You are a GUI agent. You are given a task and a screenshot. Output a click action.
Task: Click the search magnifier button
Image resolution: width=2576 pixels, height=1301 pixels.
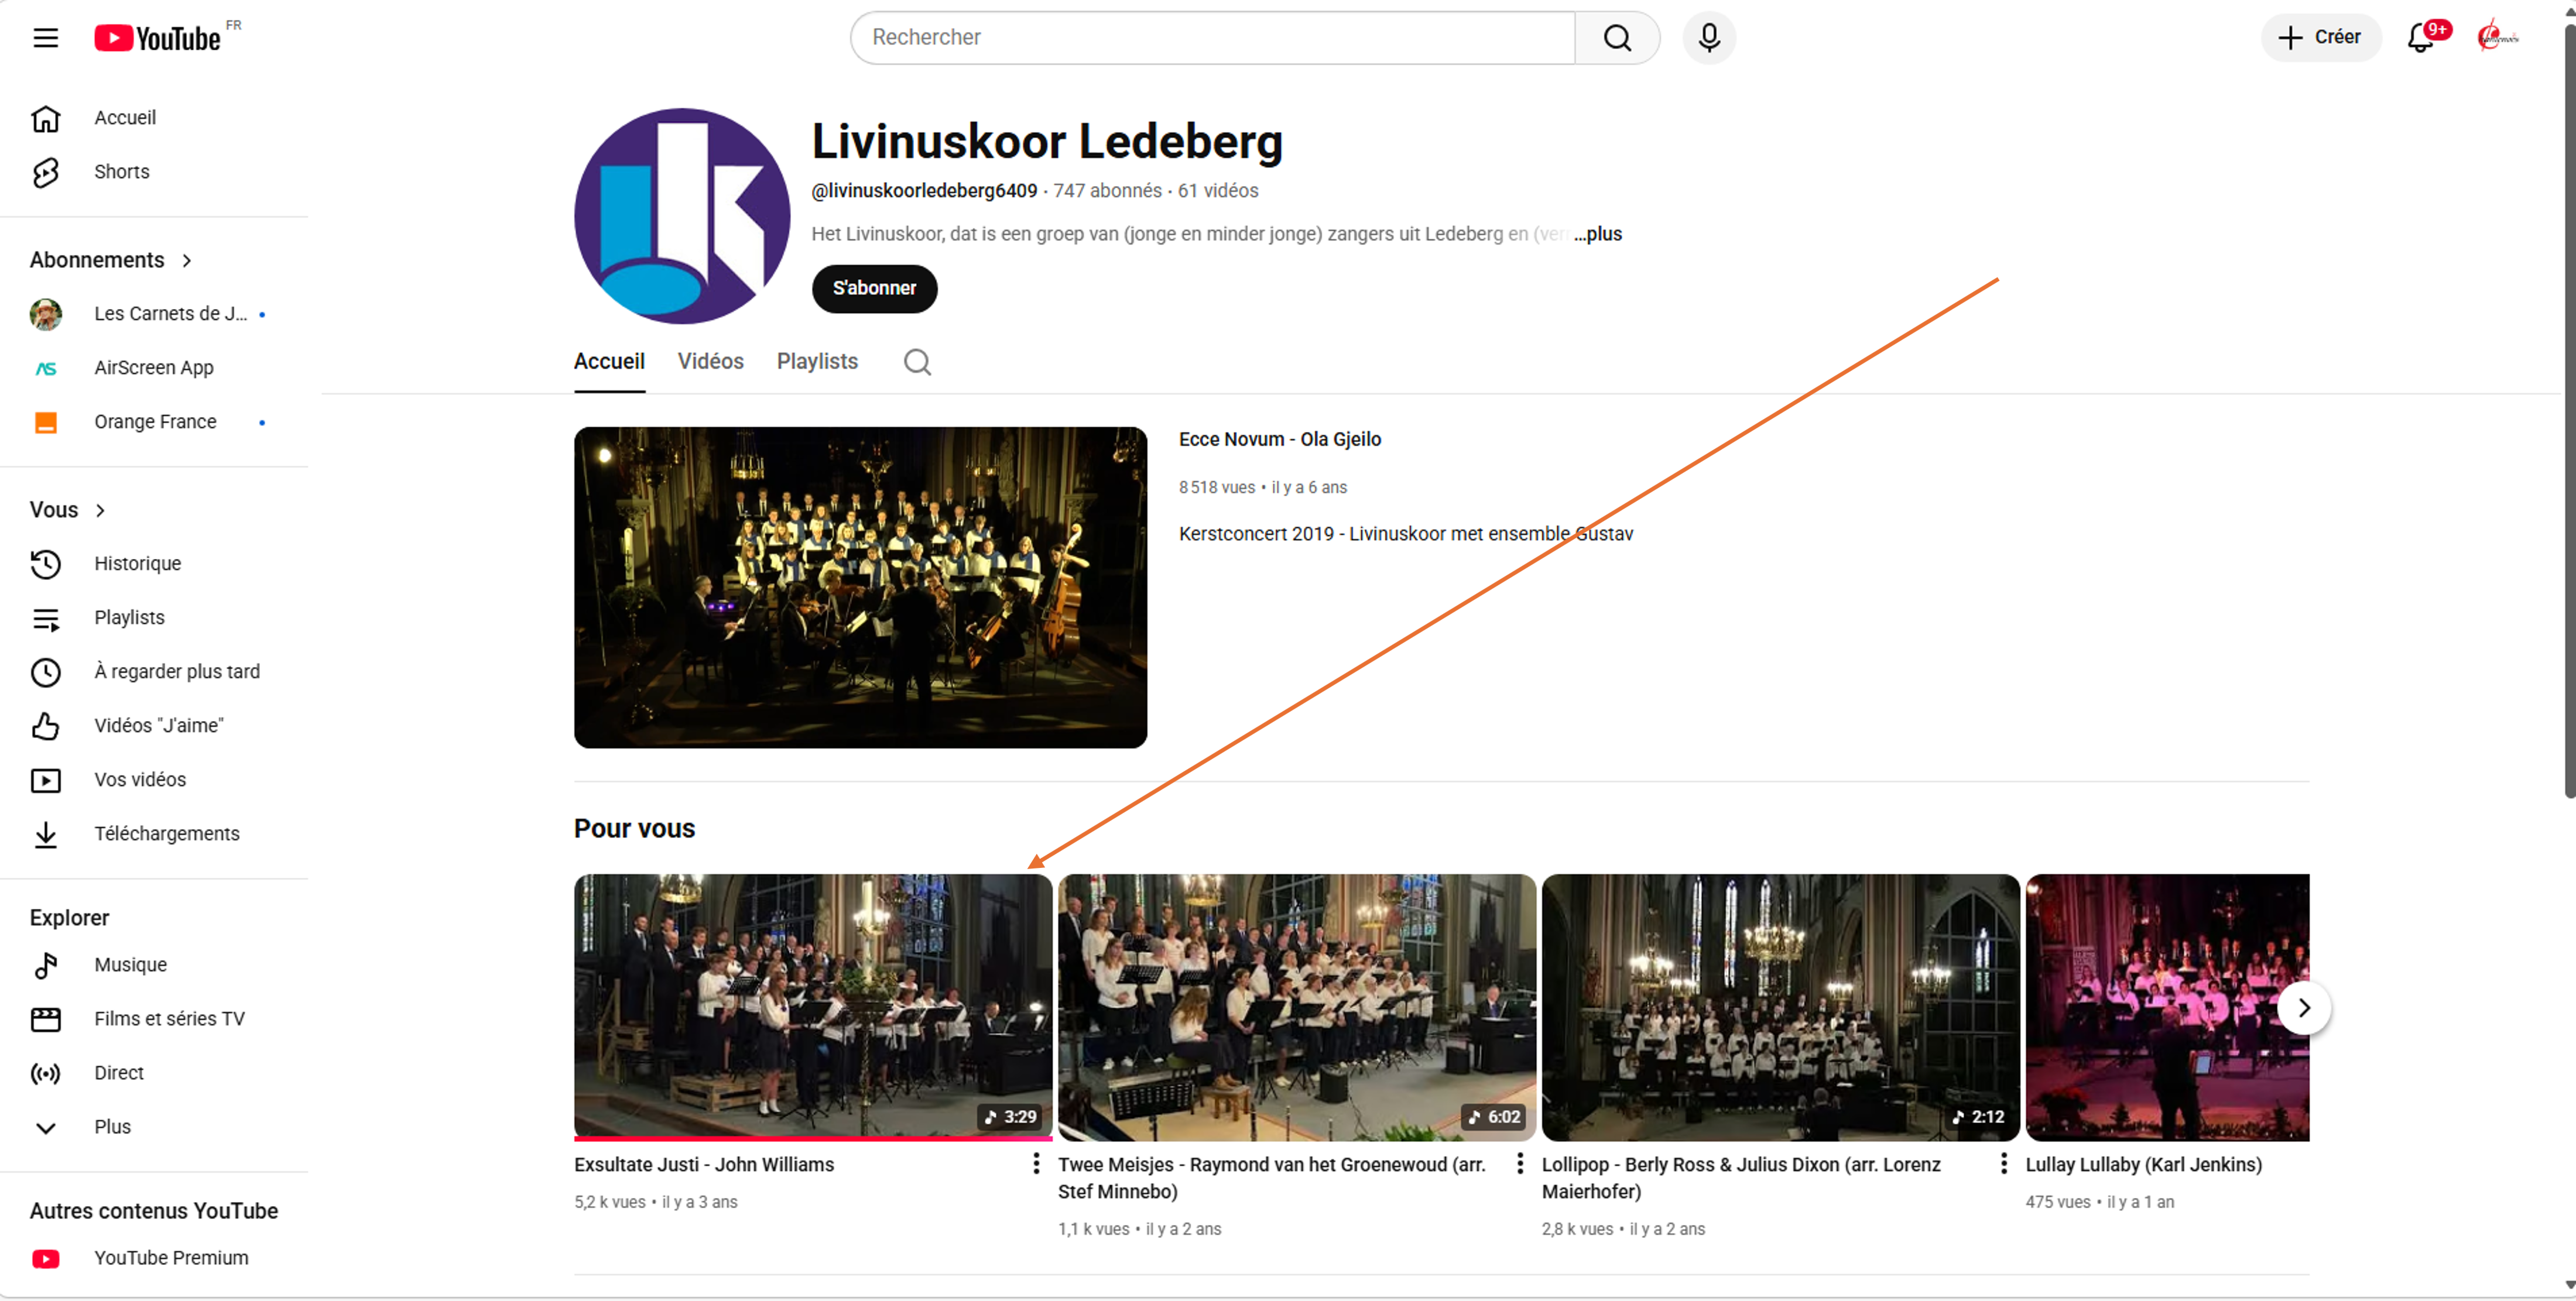pos(1617,38)
